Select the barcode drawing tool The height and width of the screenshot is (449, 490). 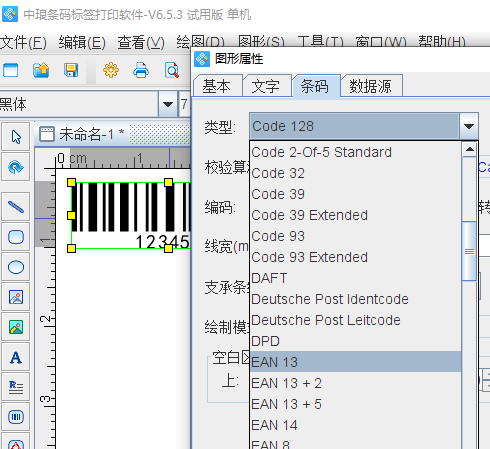16,417
